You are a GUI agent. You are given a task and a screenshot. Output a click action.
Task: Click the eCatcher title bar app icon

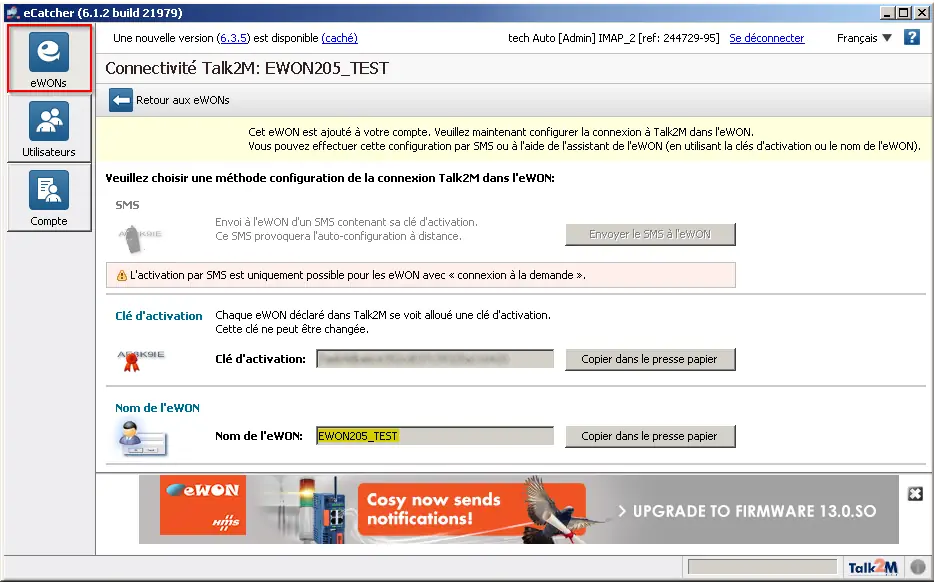[13, 13]
